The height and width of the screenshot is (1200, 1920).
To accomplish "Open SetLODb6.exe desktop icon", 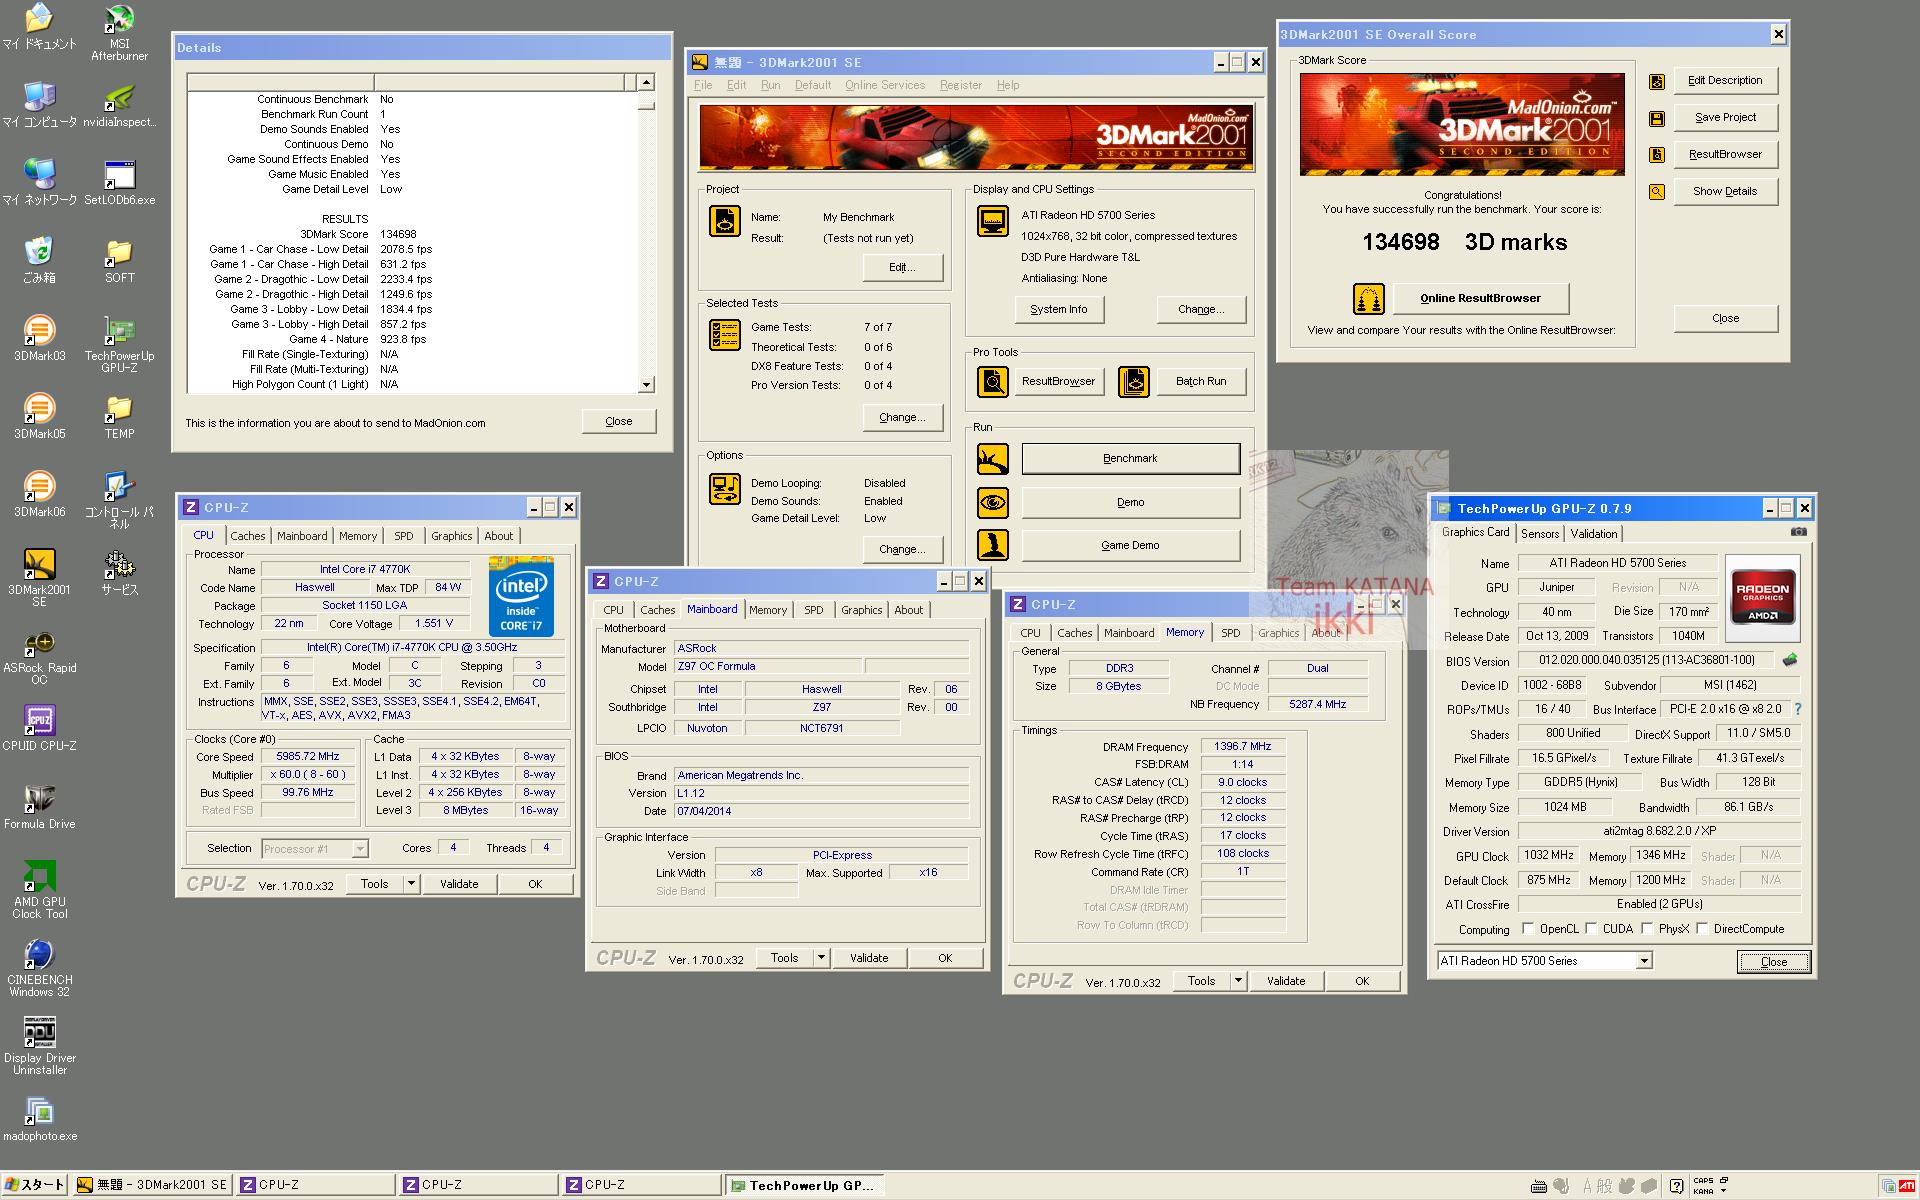I will (x=119, y=182).
